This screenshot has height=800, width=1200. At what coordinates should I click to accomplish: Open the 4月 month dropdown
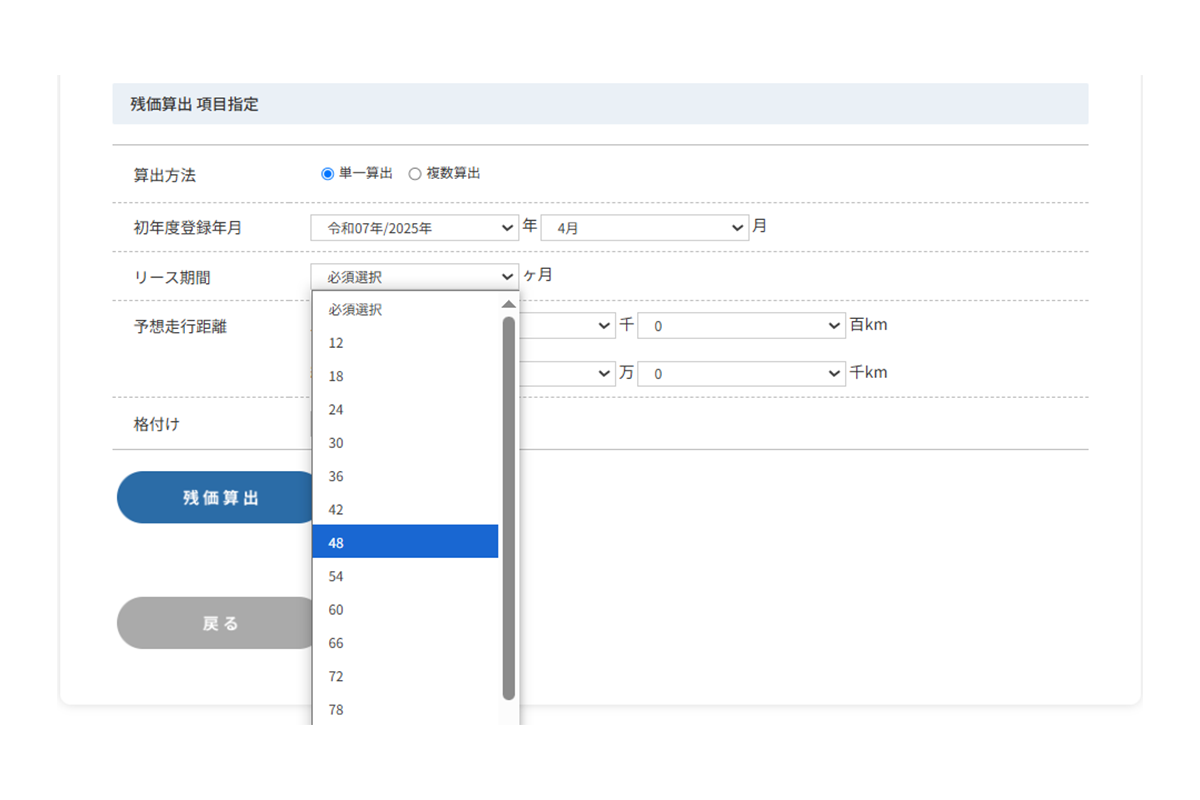645,228
